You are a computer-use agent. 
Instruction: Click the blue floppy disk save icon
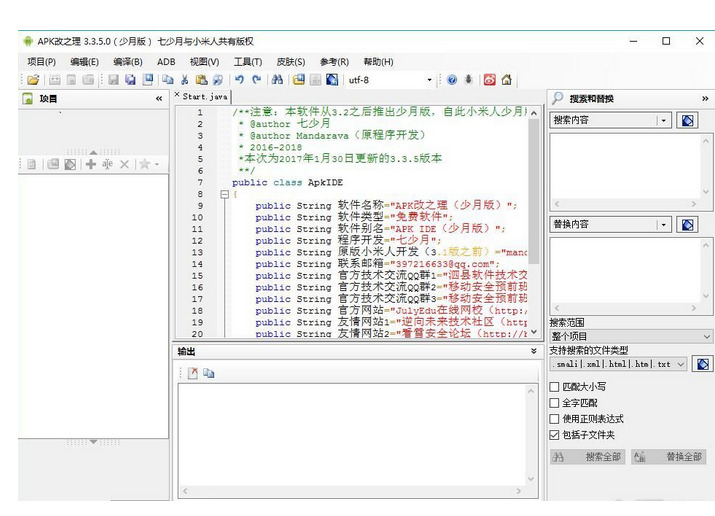coord(148,80)
